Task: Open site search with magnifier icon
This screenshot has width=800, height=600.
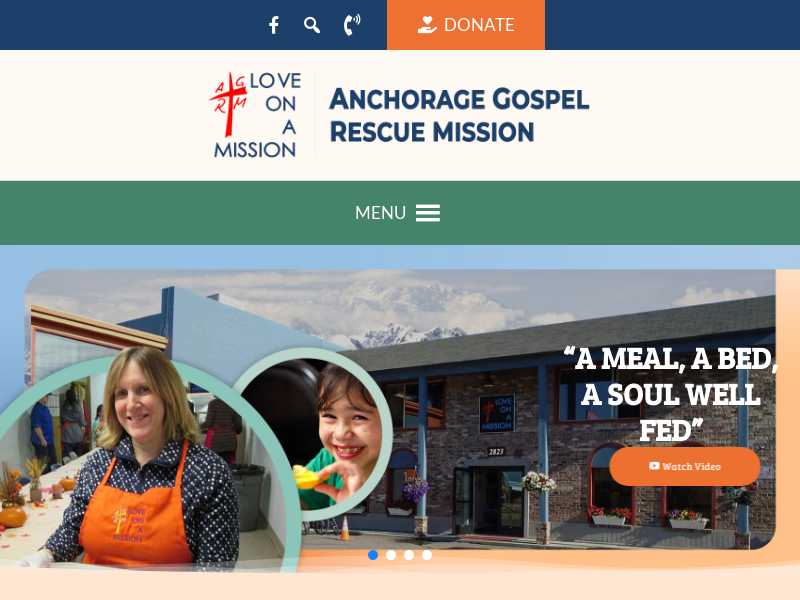Action: point(312,25)
